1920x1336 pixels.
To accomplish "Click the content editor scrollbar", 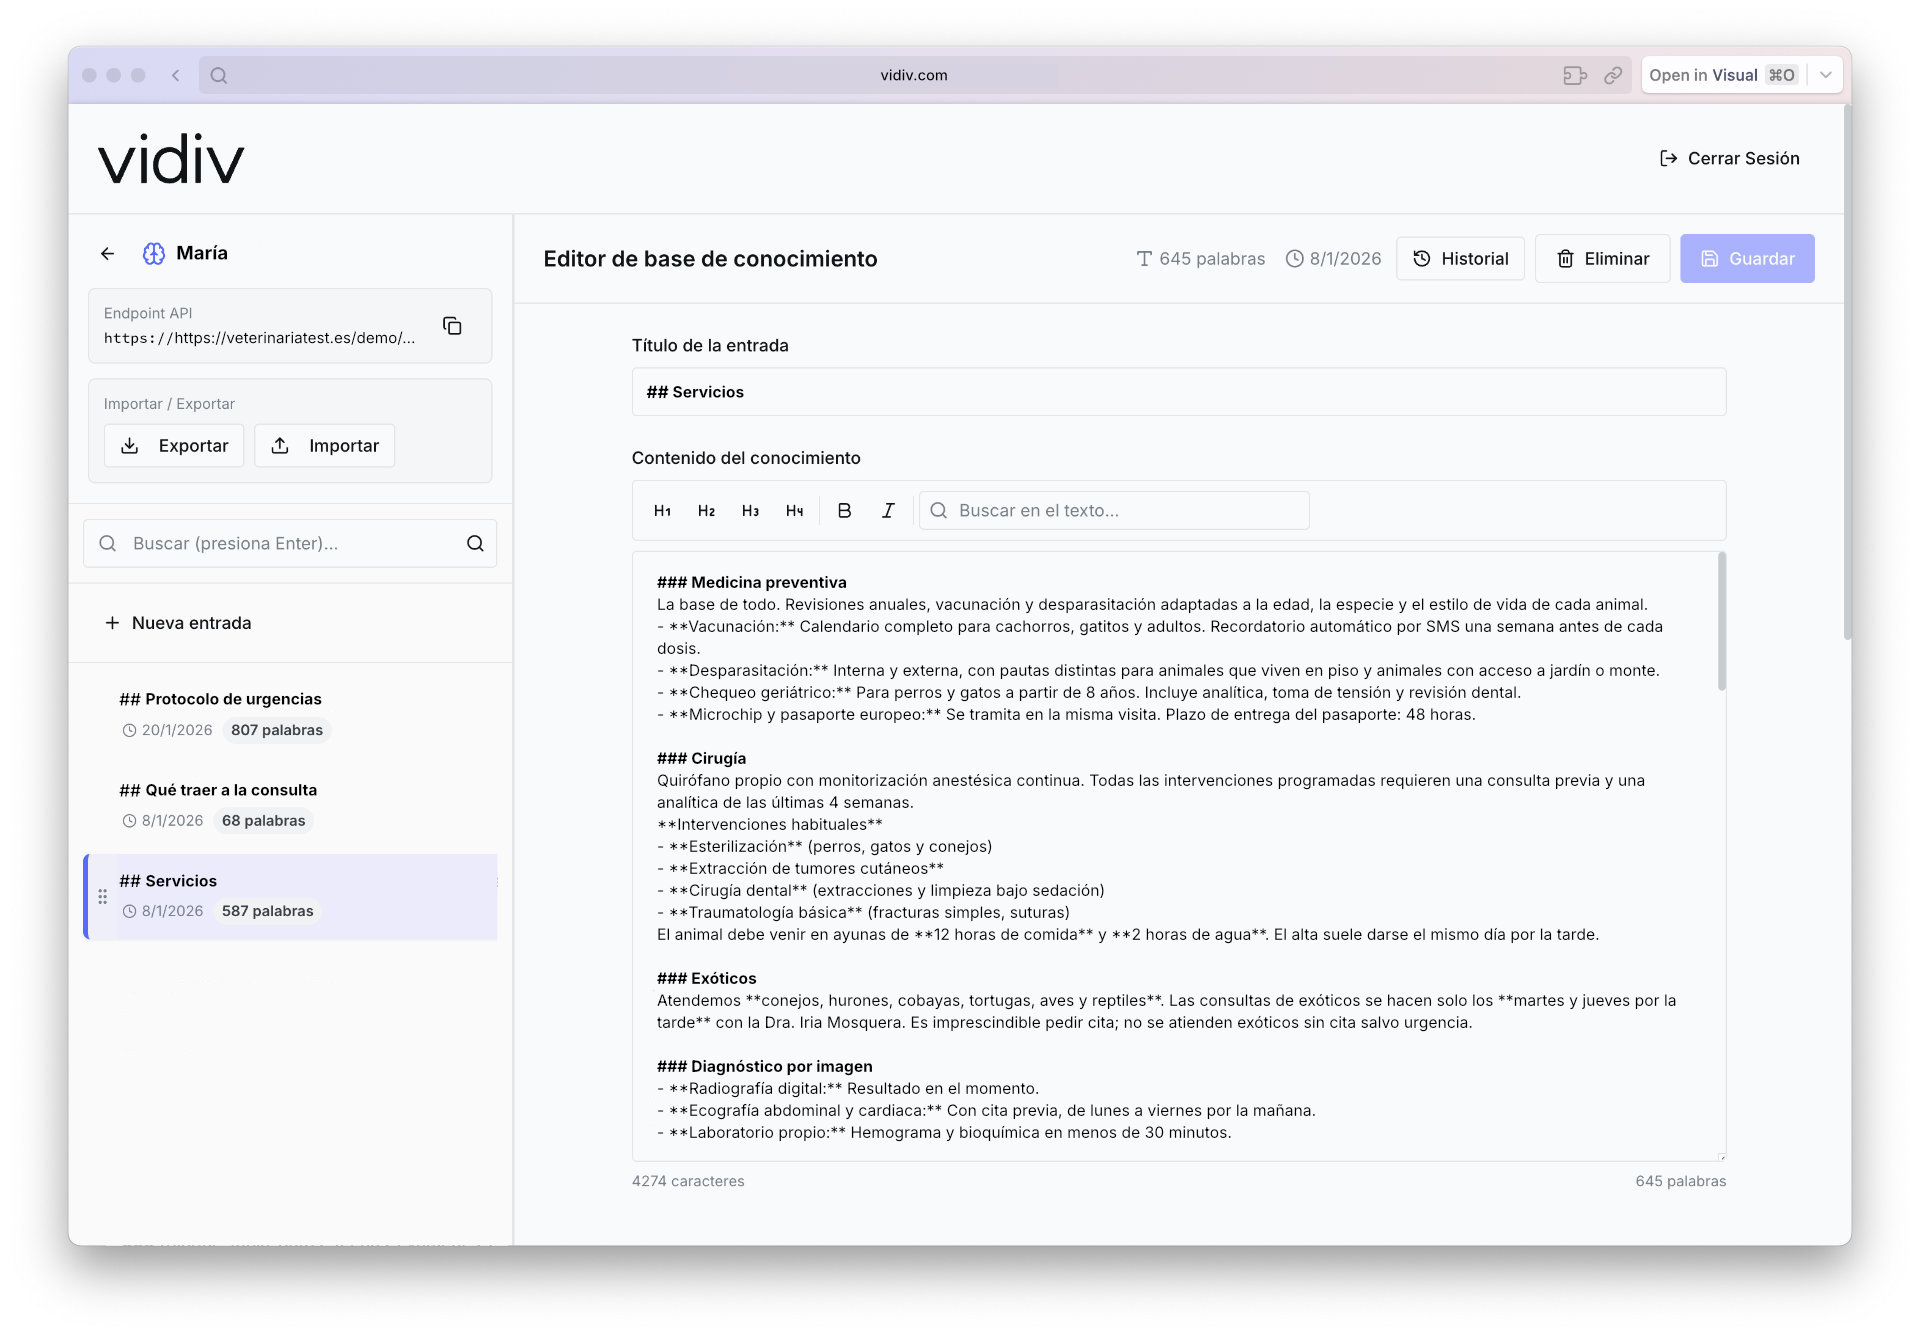I will [x=1721, y=622].
